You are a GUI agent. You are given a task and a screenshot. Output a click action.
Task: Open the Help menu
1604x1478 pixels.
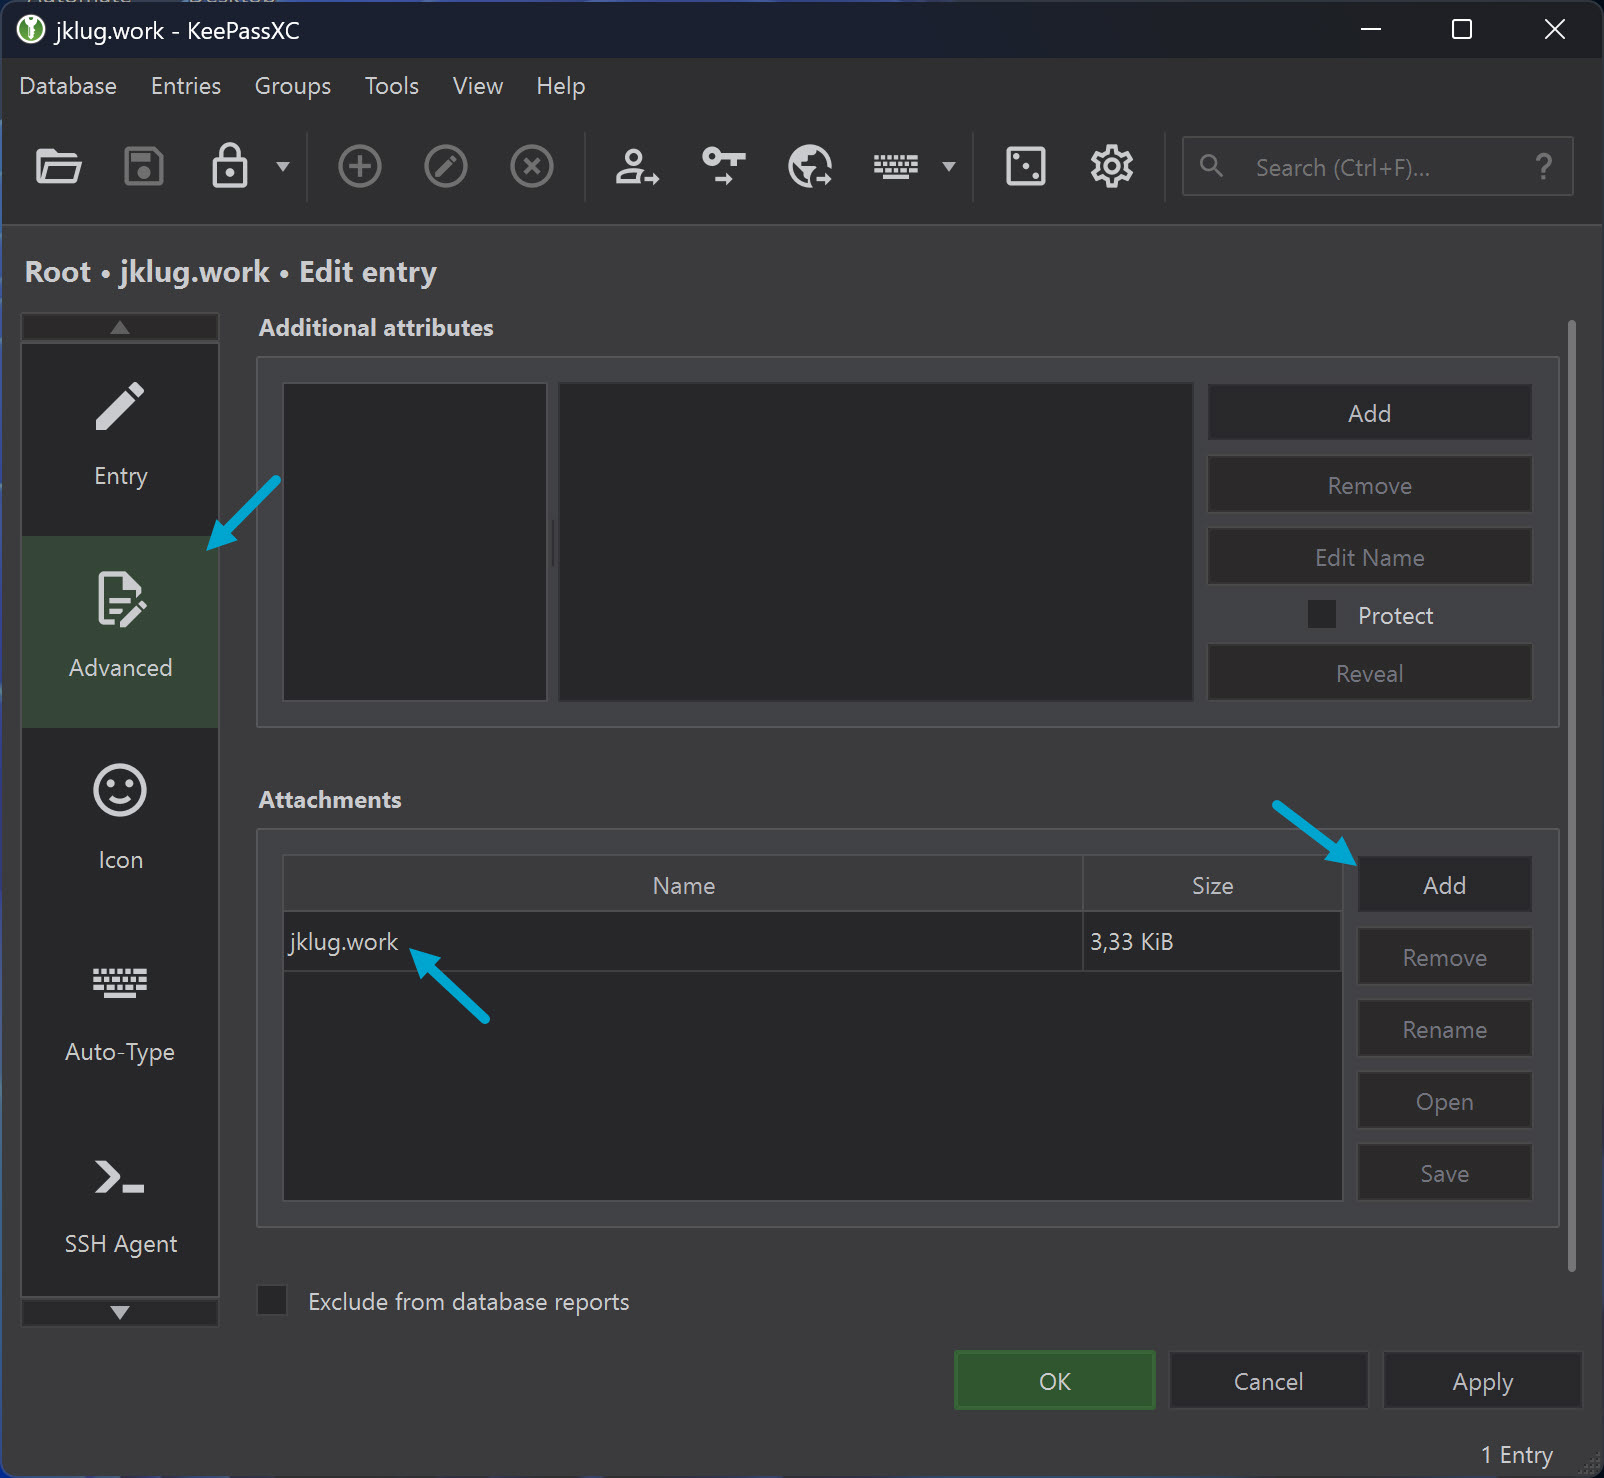pos(561,86)
